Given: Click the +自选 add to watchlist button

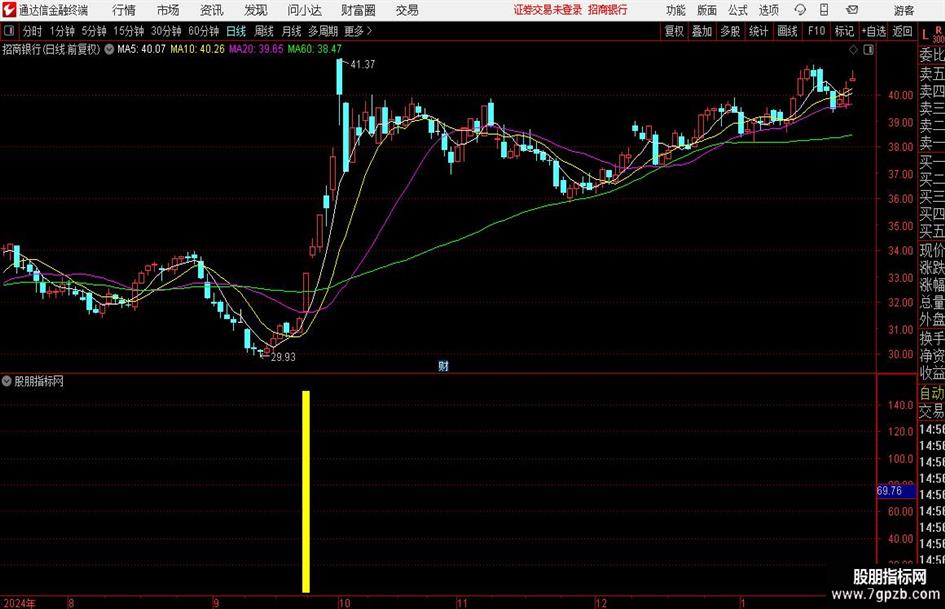Looking at the screenshot, I should coord(874,31).
